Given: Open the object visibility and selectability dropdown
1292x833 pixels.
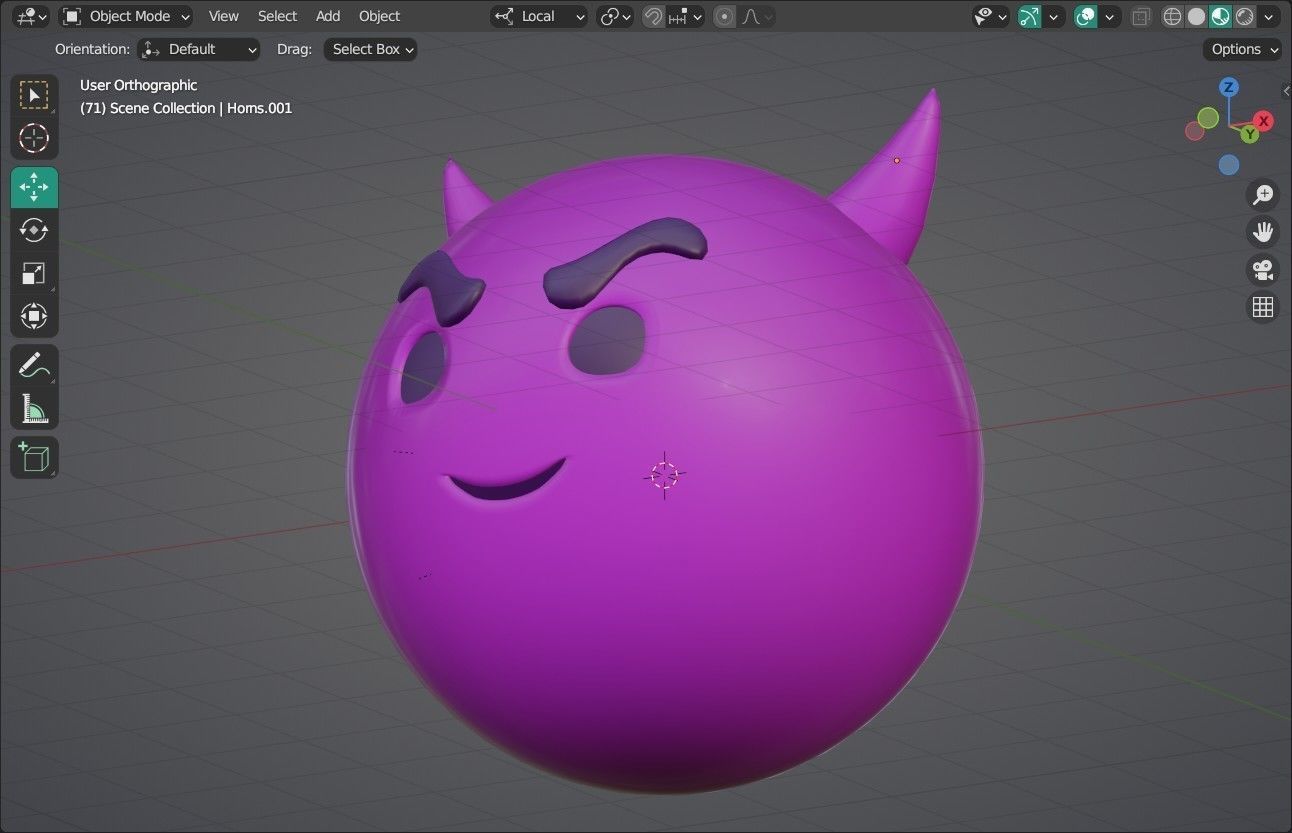Looking at the screenshot, I should [991, 16].
